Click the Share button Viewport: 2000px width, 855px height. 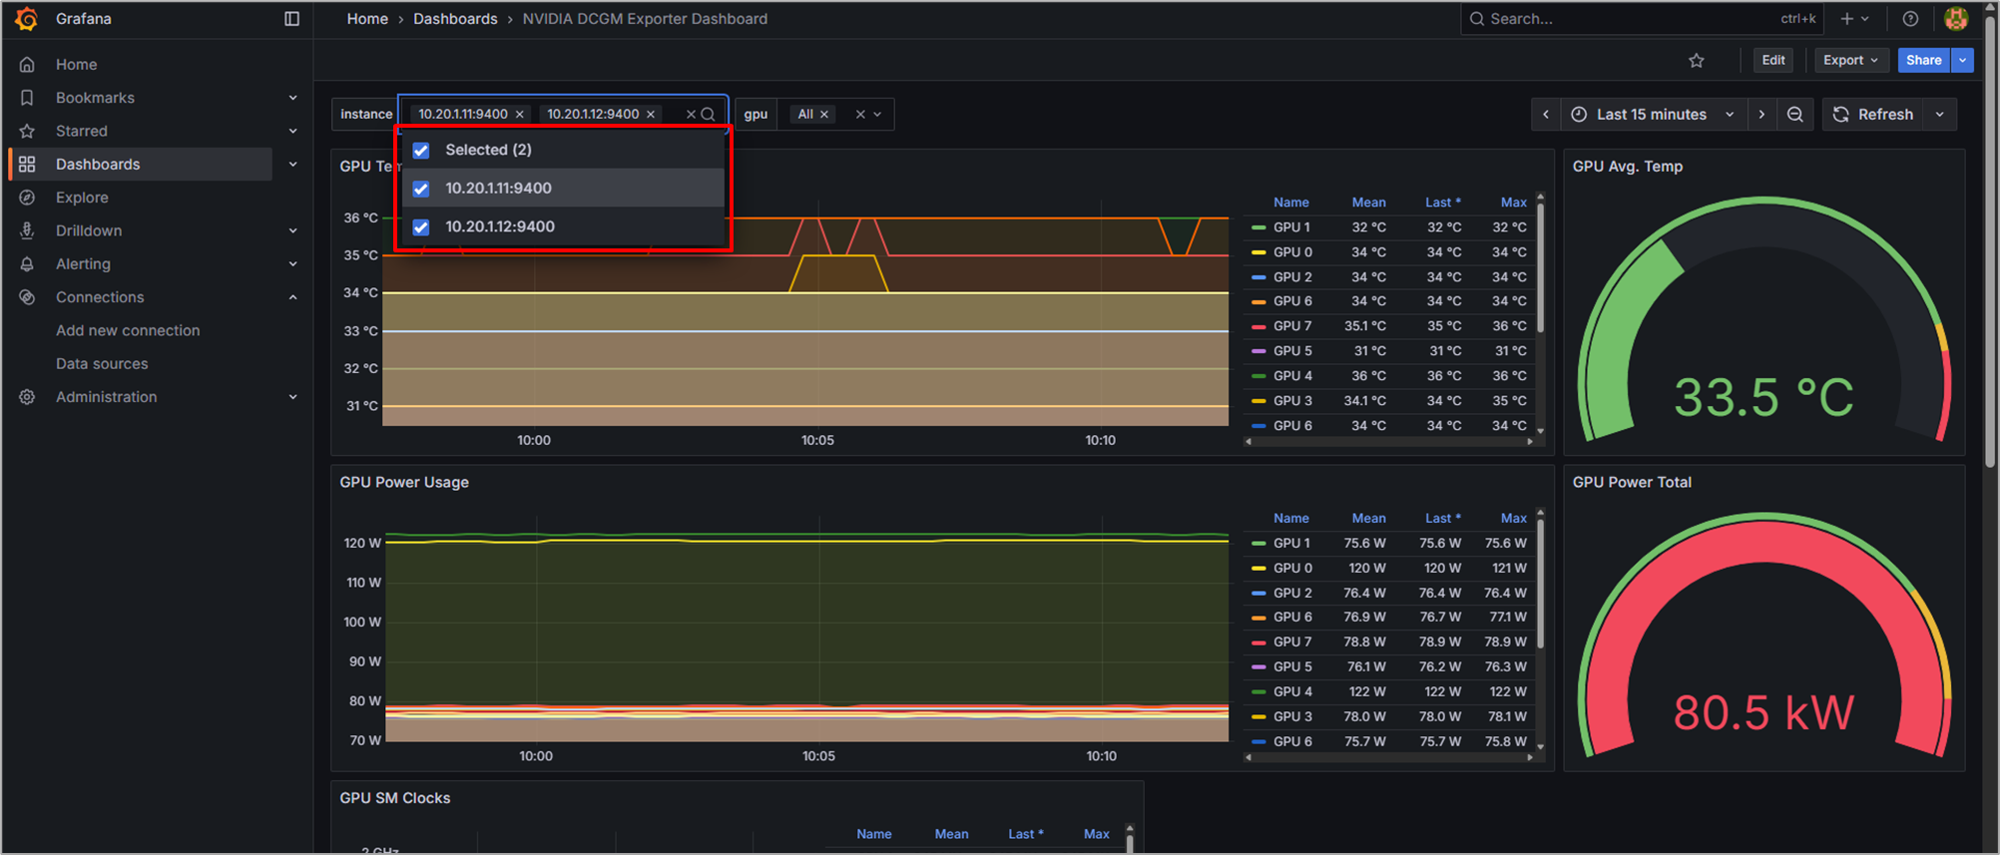[1923, 61]
